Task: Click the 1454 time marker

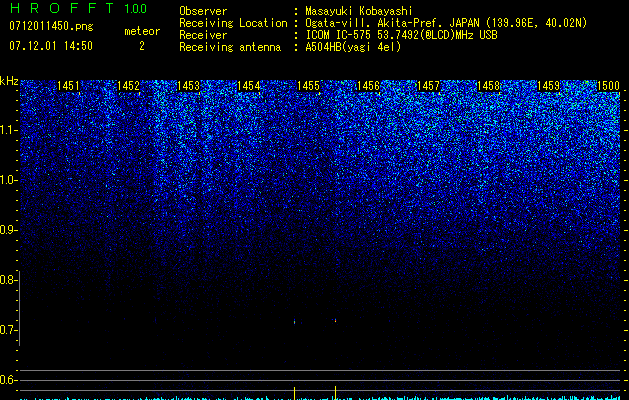Action: click(x=248, y=86)
